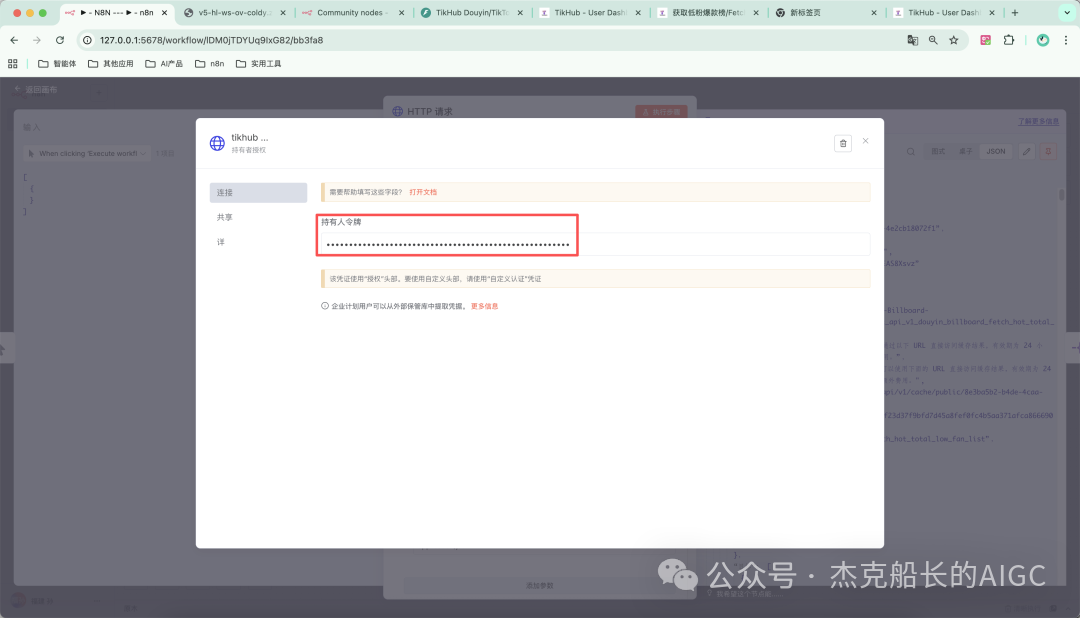Open the 实用工具 bookmark folder
The height and width of the screenshot is (618, 1080).
pos(258,63)
